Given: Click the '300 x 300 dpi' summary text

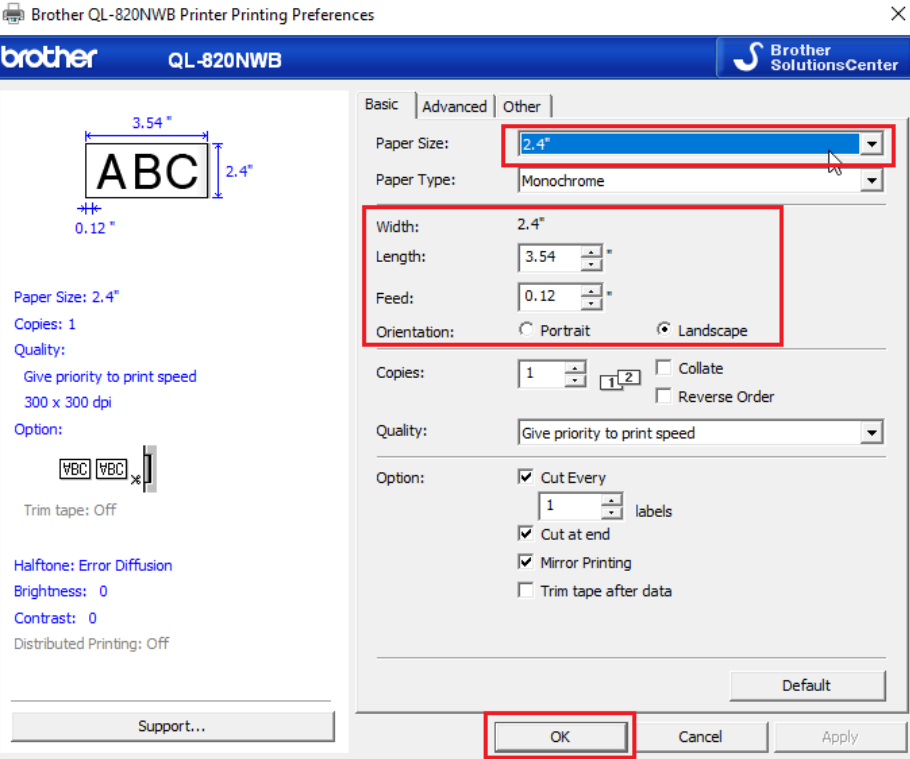Looking at the screenshot, I should (67, 402).
